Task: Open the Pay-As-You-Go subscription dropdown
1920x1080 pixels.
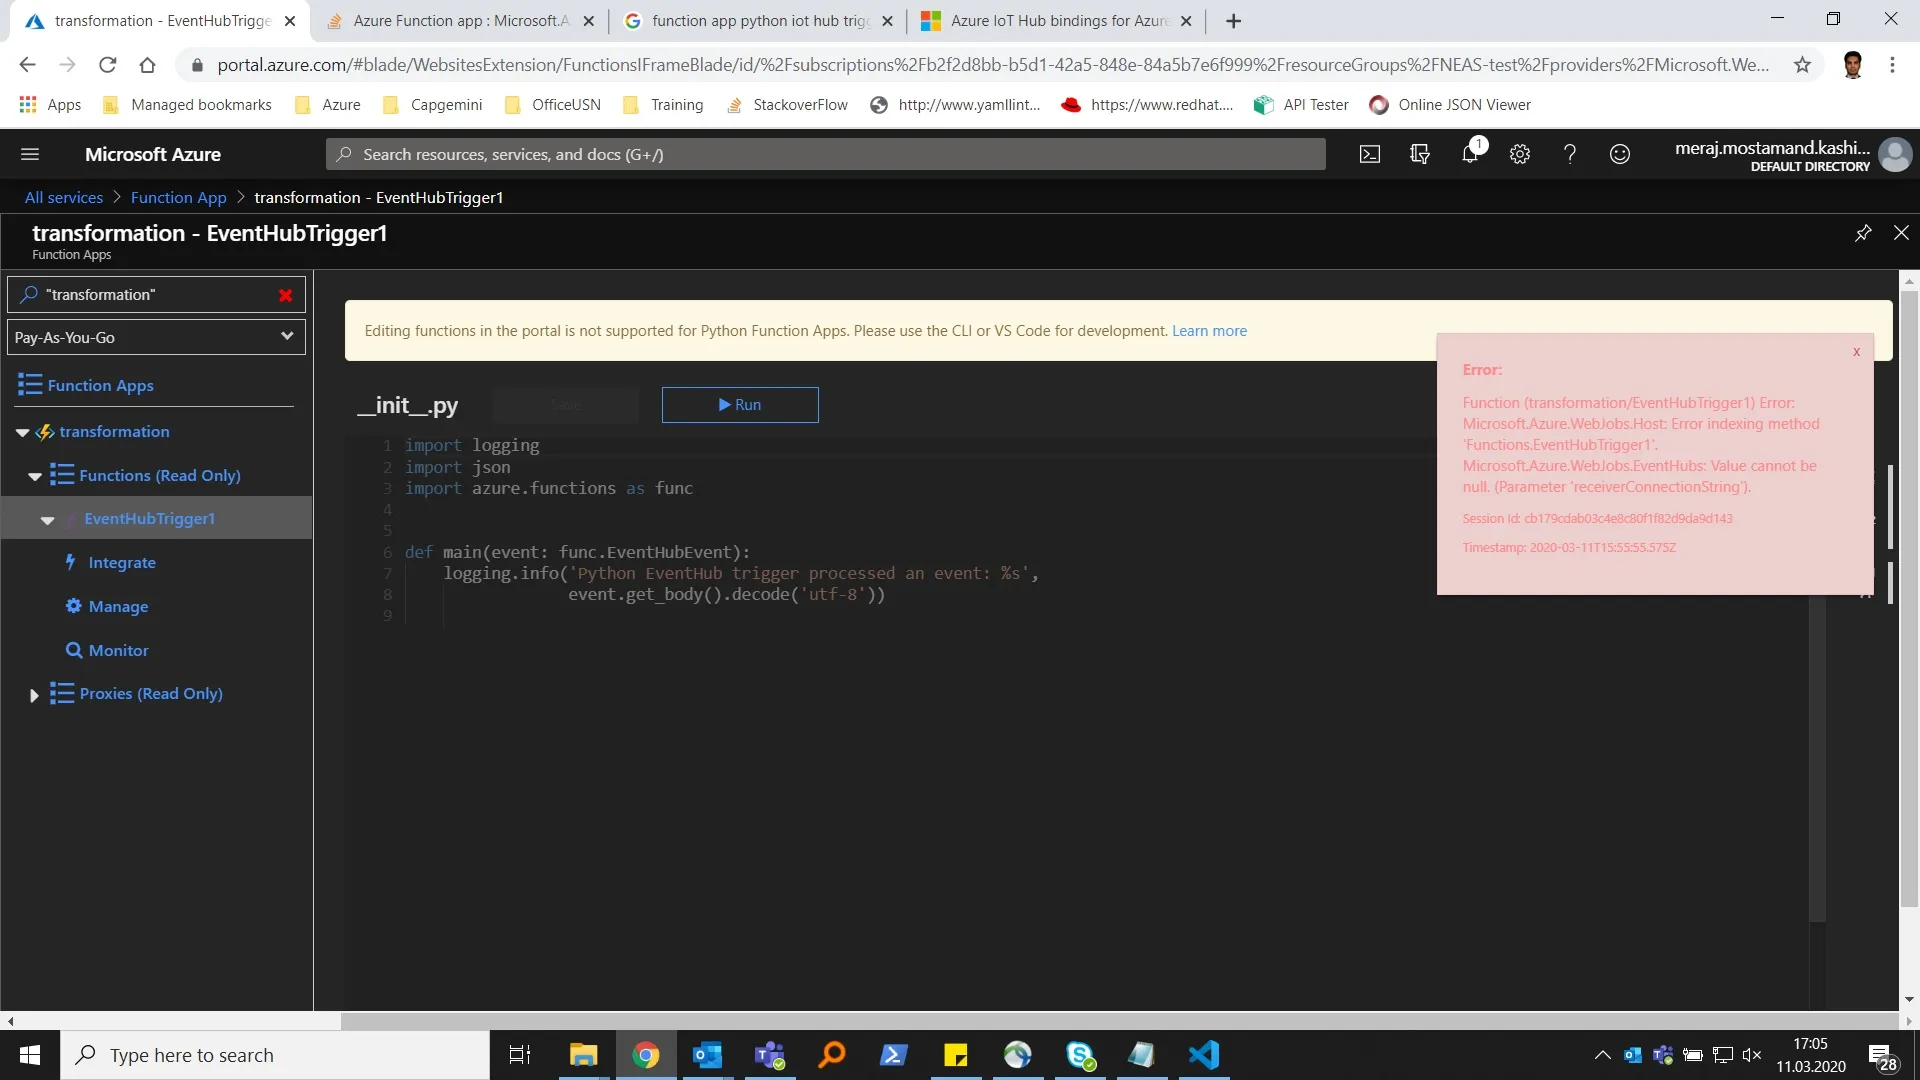Action: 156,337
